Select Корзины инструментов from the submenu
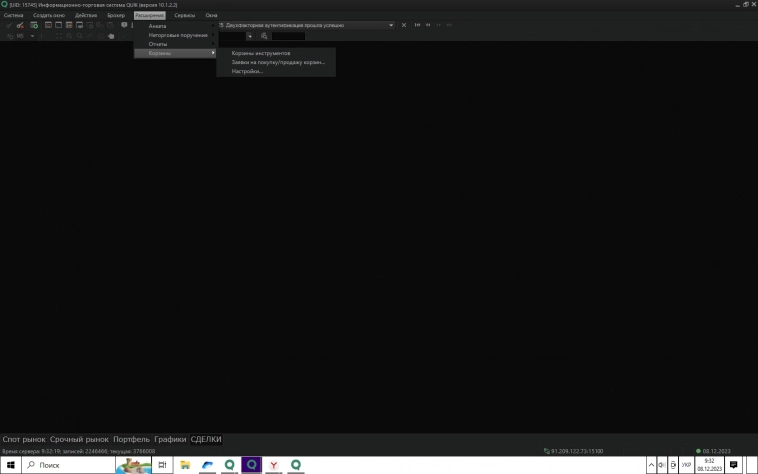Viewport: 758px width, 474px height. (x=261, y=53)
